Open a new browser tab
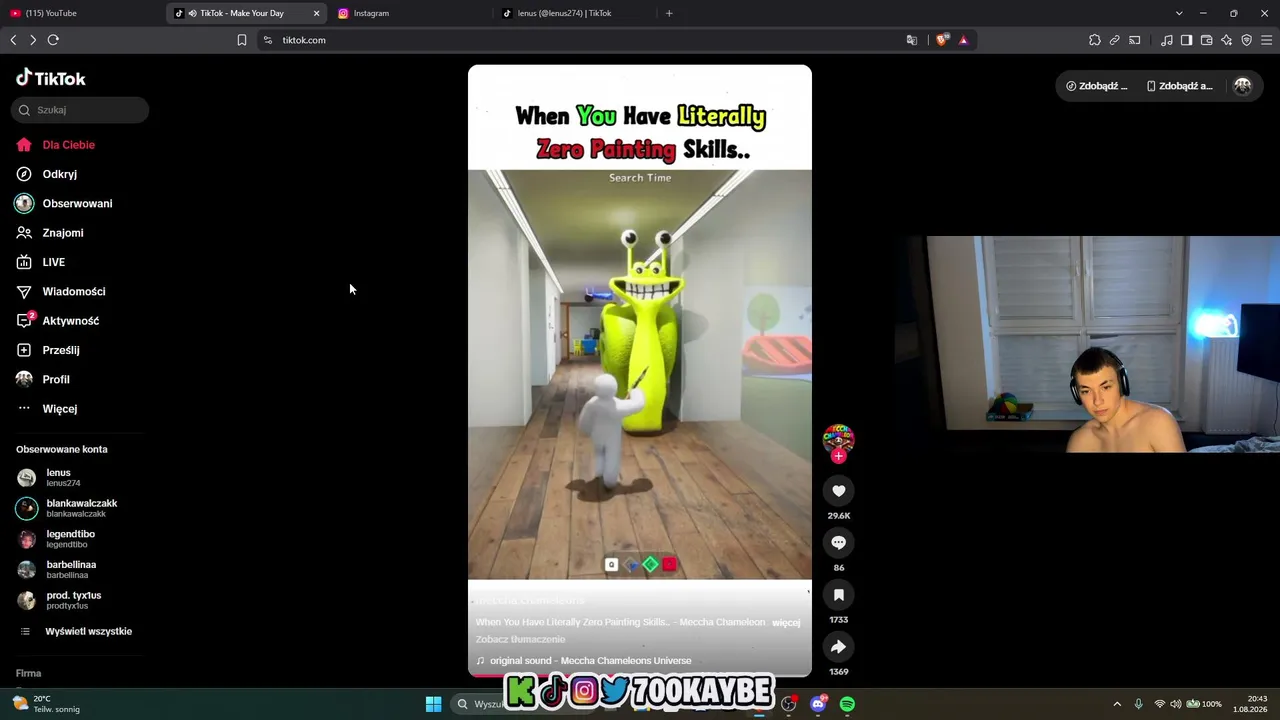The image size is (1280, 720). (669, 13)
